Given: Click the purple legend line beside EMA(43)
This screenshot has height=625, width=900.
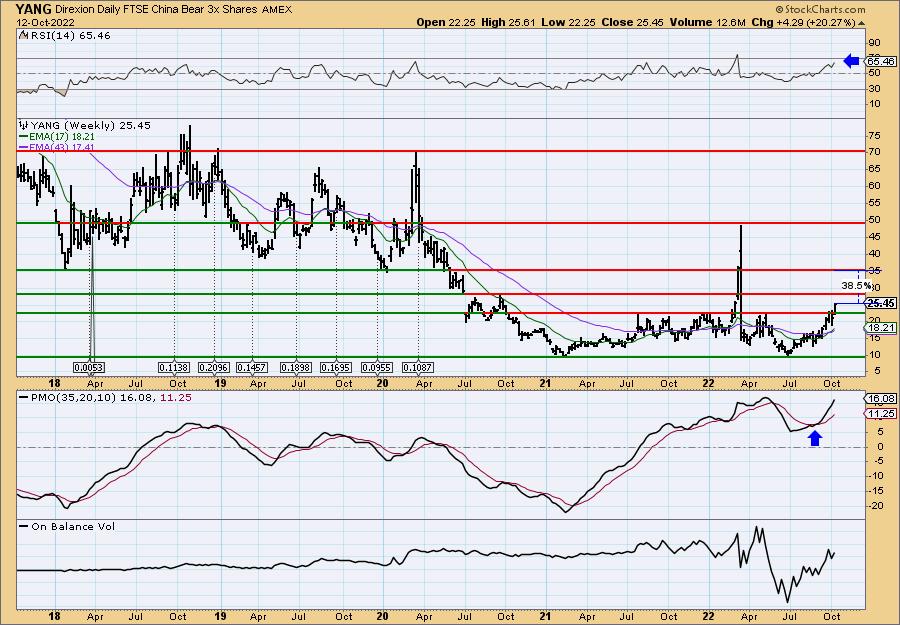Looking at the screenshot, I should [24, 147].
